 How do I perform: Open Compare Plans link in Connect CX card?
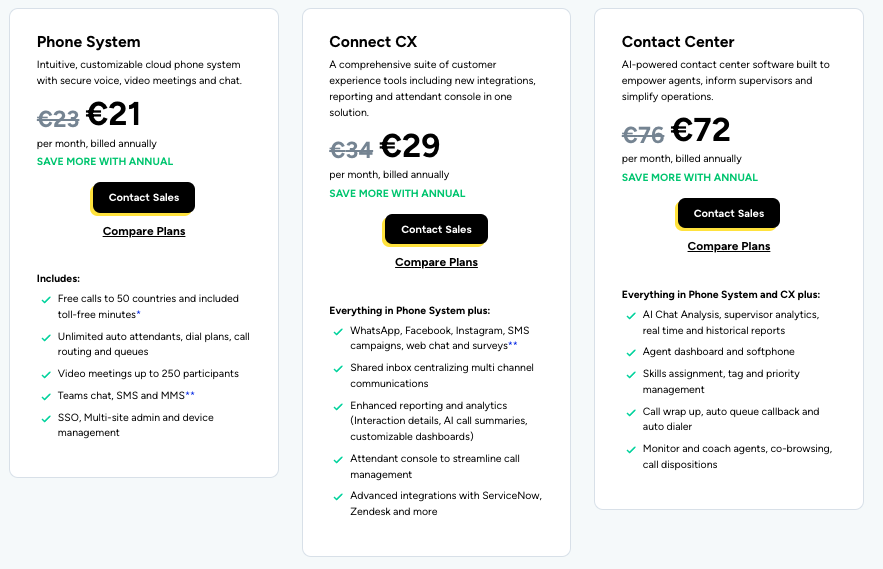436,263
